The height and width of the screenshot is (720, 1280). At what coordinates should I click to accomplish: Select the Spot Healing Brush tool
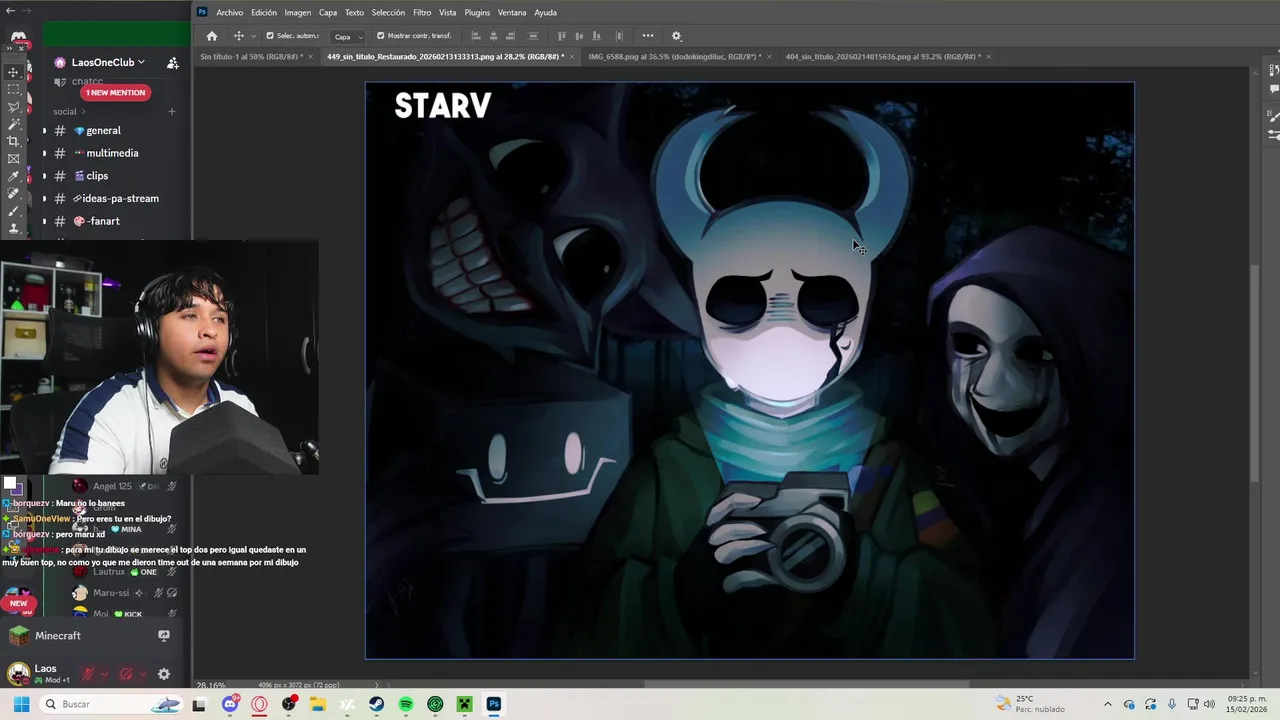pyautogui.click(x=13, y=193)
